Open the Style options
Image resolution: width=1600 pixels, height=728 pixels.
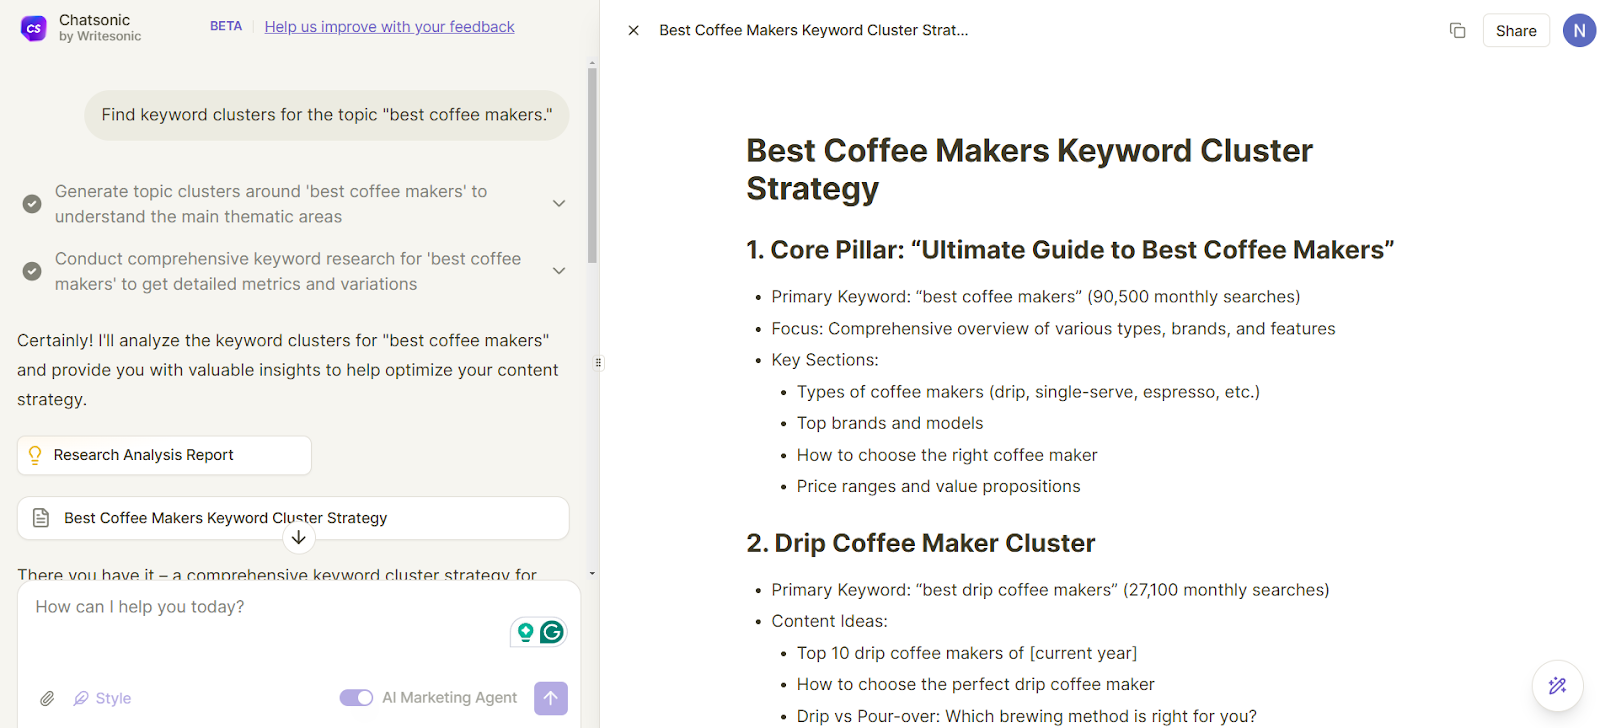pos(103,698)
